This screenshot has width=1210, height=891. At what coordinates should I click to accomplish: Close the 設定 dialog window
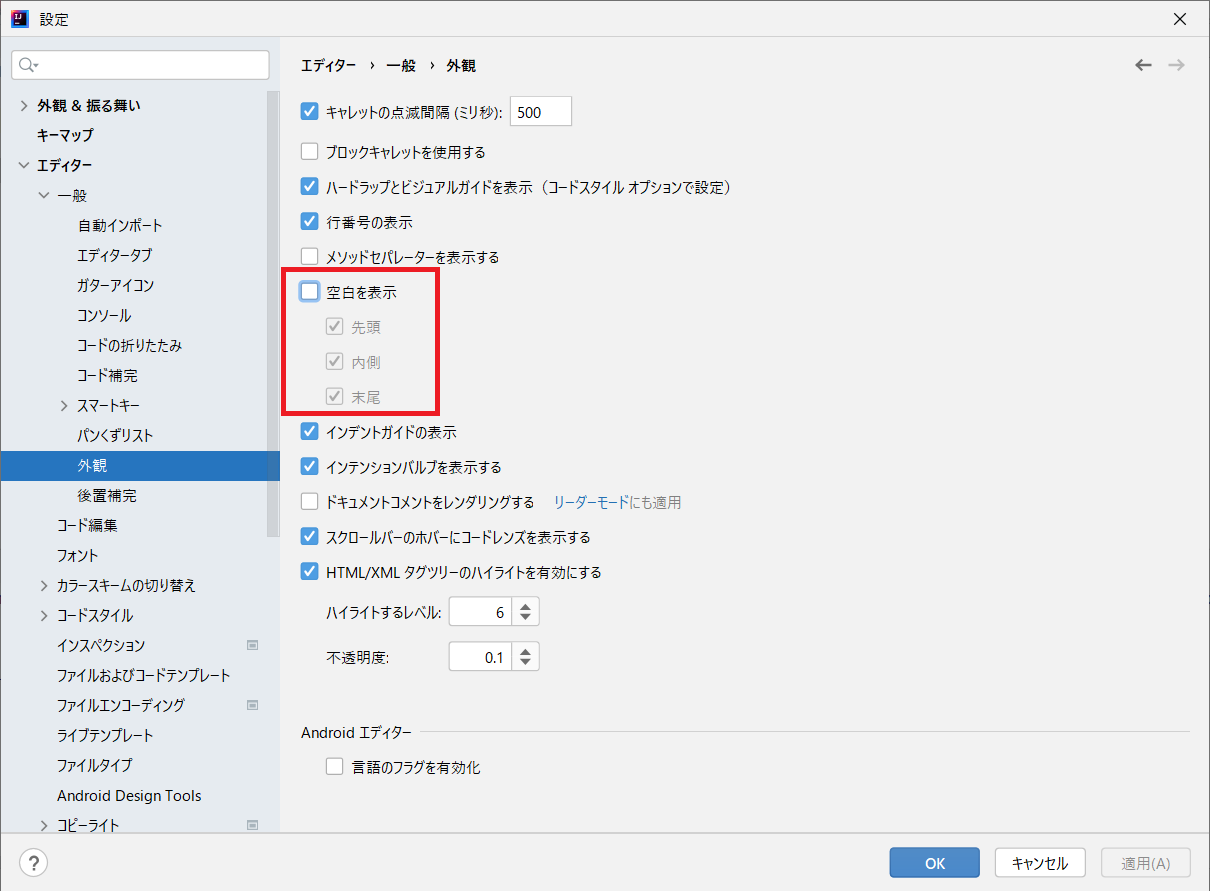(x=1180, y=19)
